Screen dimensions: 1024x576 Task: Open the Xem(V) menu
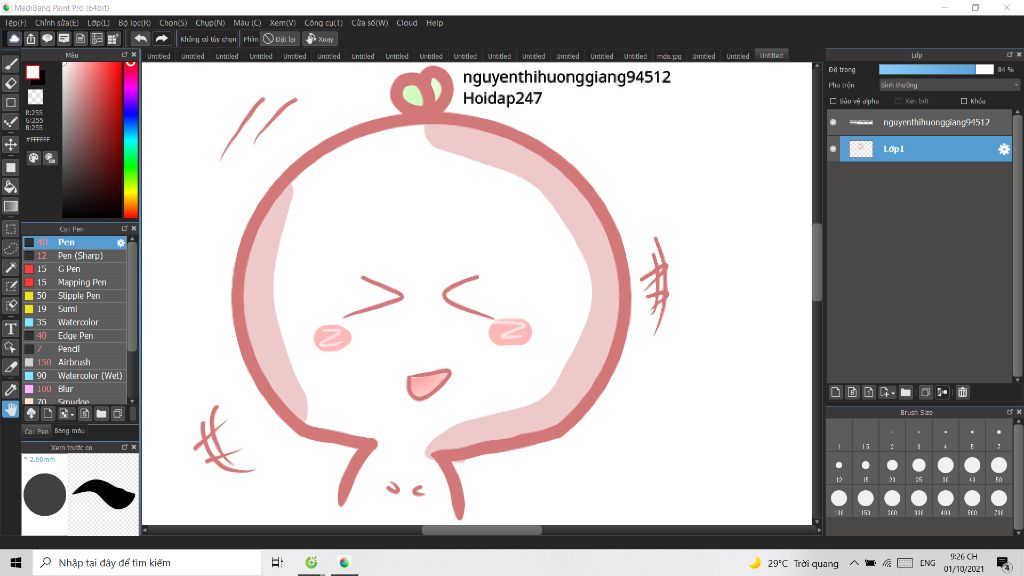(283, 23)
